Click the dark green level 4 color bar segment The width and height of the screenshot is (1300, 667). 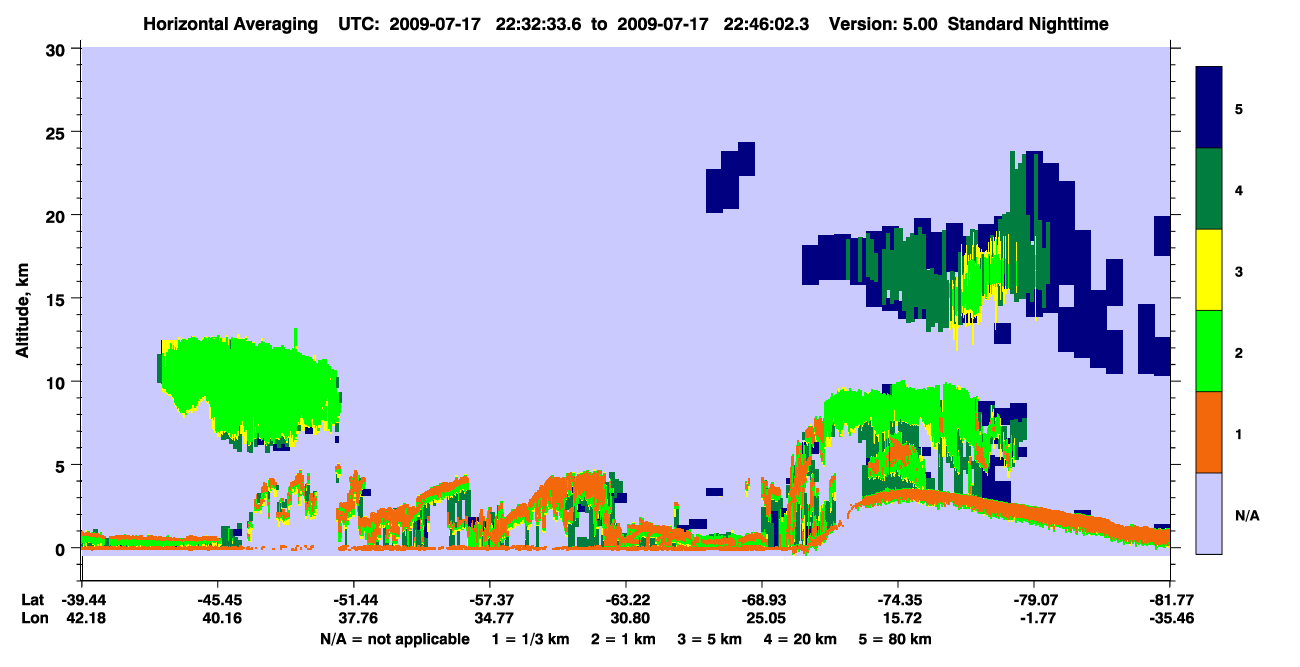pos(1209,189)
